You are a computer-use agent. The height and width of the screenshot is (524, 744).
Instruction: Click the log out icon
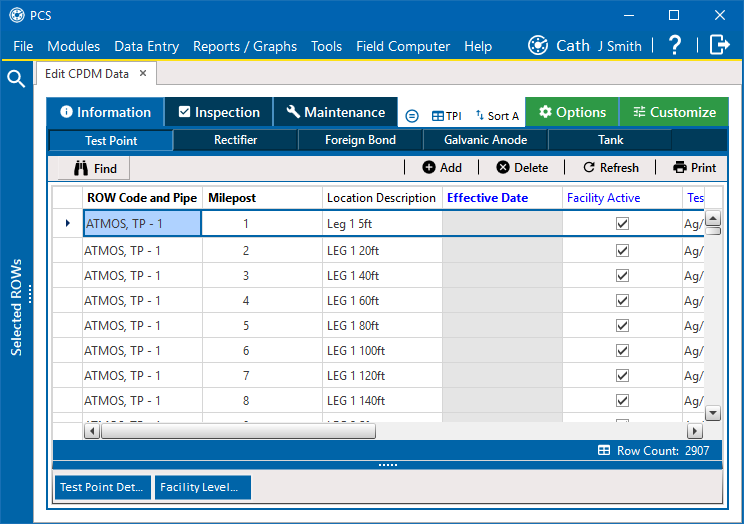tap(719, 45)
